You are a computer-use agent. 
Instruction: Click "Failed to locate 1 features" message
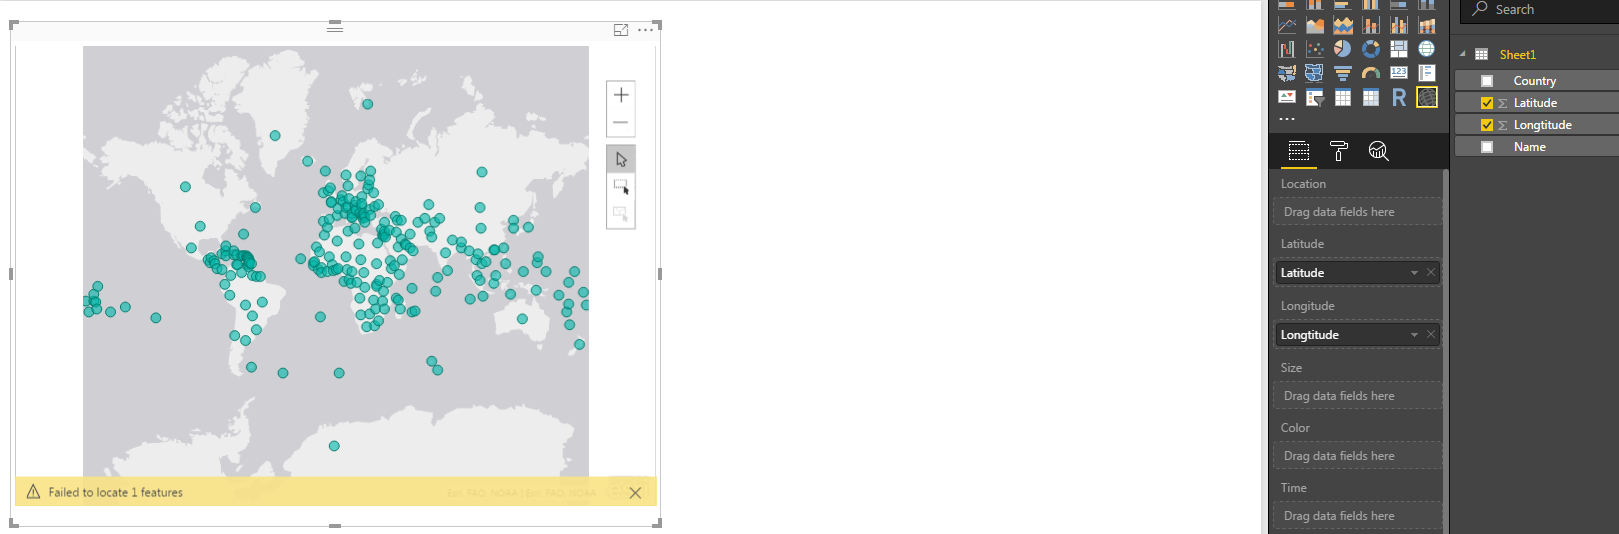pos(116,492)
